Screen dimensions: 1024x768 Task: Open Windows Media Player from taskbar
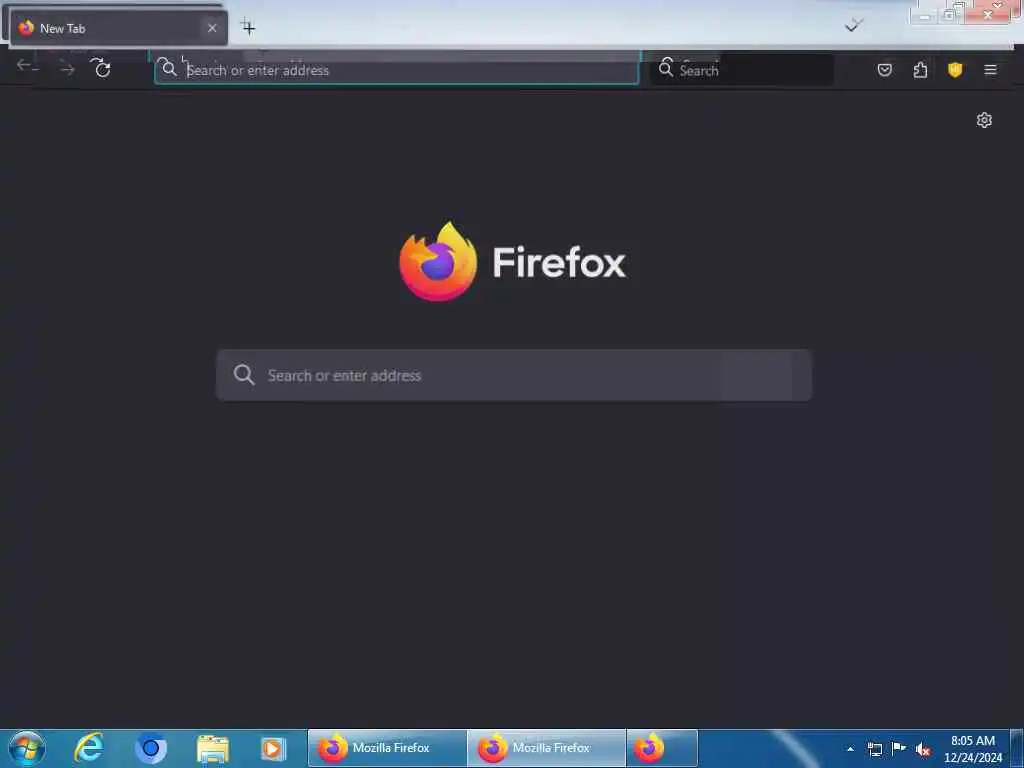tap(274, 748)
